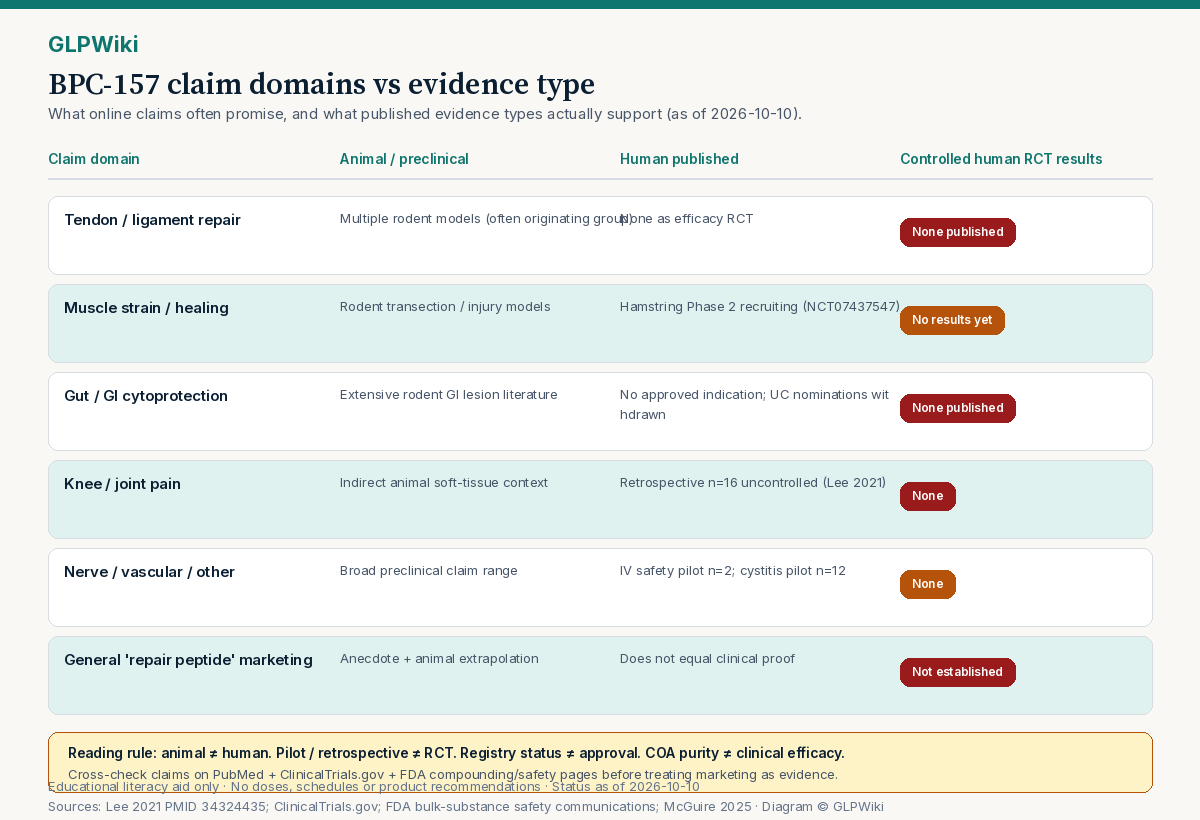Click the 'Sources: Lee 2021 PMID 34324435' footer line

coord(466,807)
